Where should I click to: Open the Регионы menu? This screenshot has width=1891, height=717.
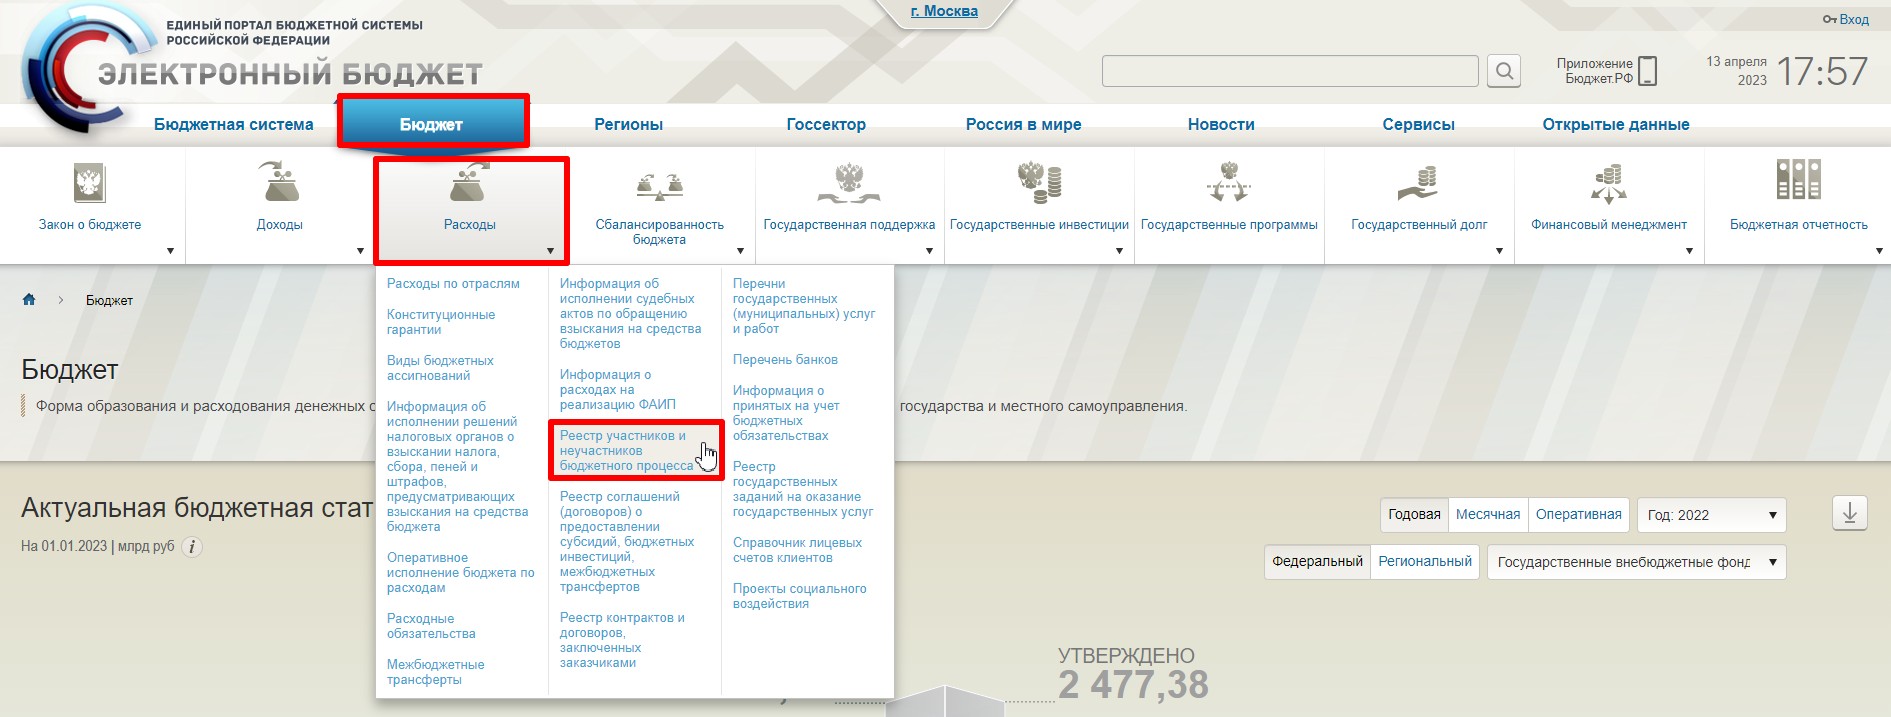pos(628,124)
